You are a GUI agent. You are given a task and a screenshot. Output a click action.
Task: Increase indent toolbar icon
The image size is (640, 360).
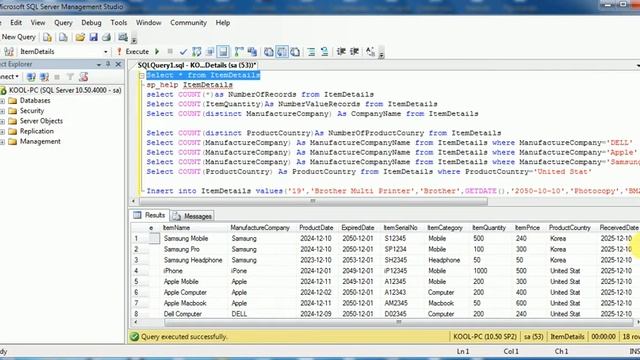pos(354,51)
